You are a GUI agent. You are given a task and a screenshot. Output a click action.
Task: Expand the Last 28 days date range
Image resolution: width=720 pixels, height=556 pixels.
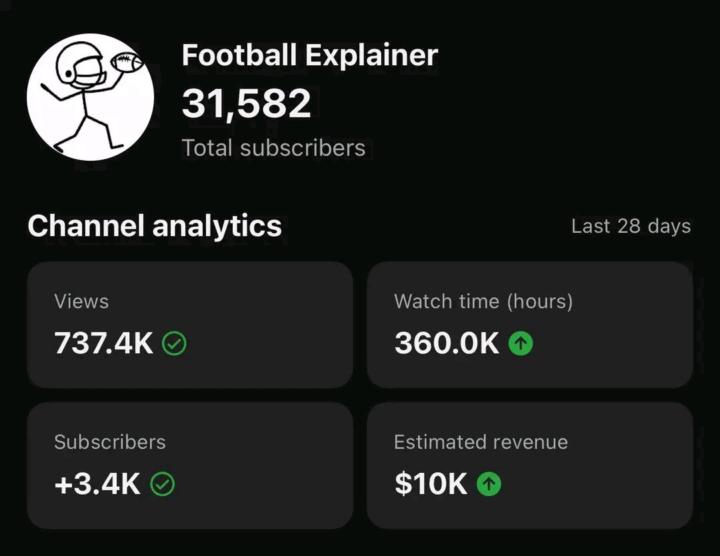[x=630, y=226]
